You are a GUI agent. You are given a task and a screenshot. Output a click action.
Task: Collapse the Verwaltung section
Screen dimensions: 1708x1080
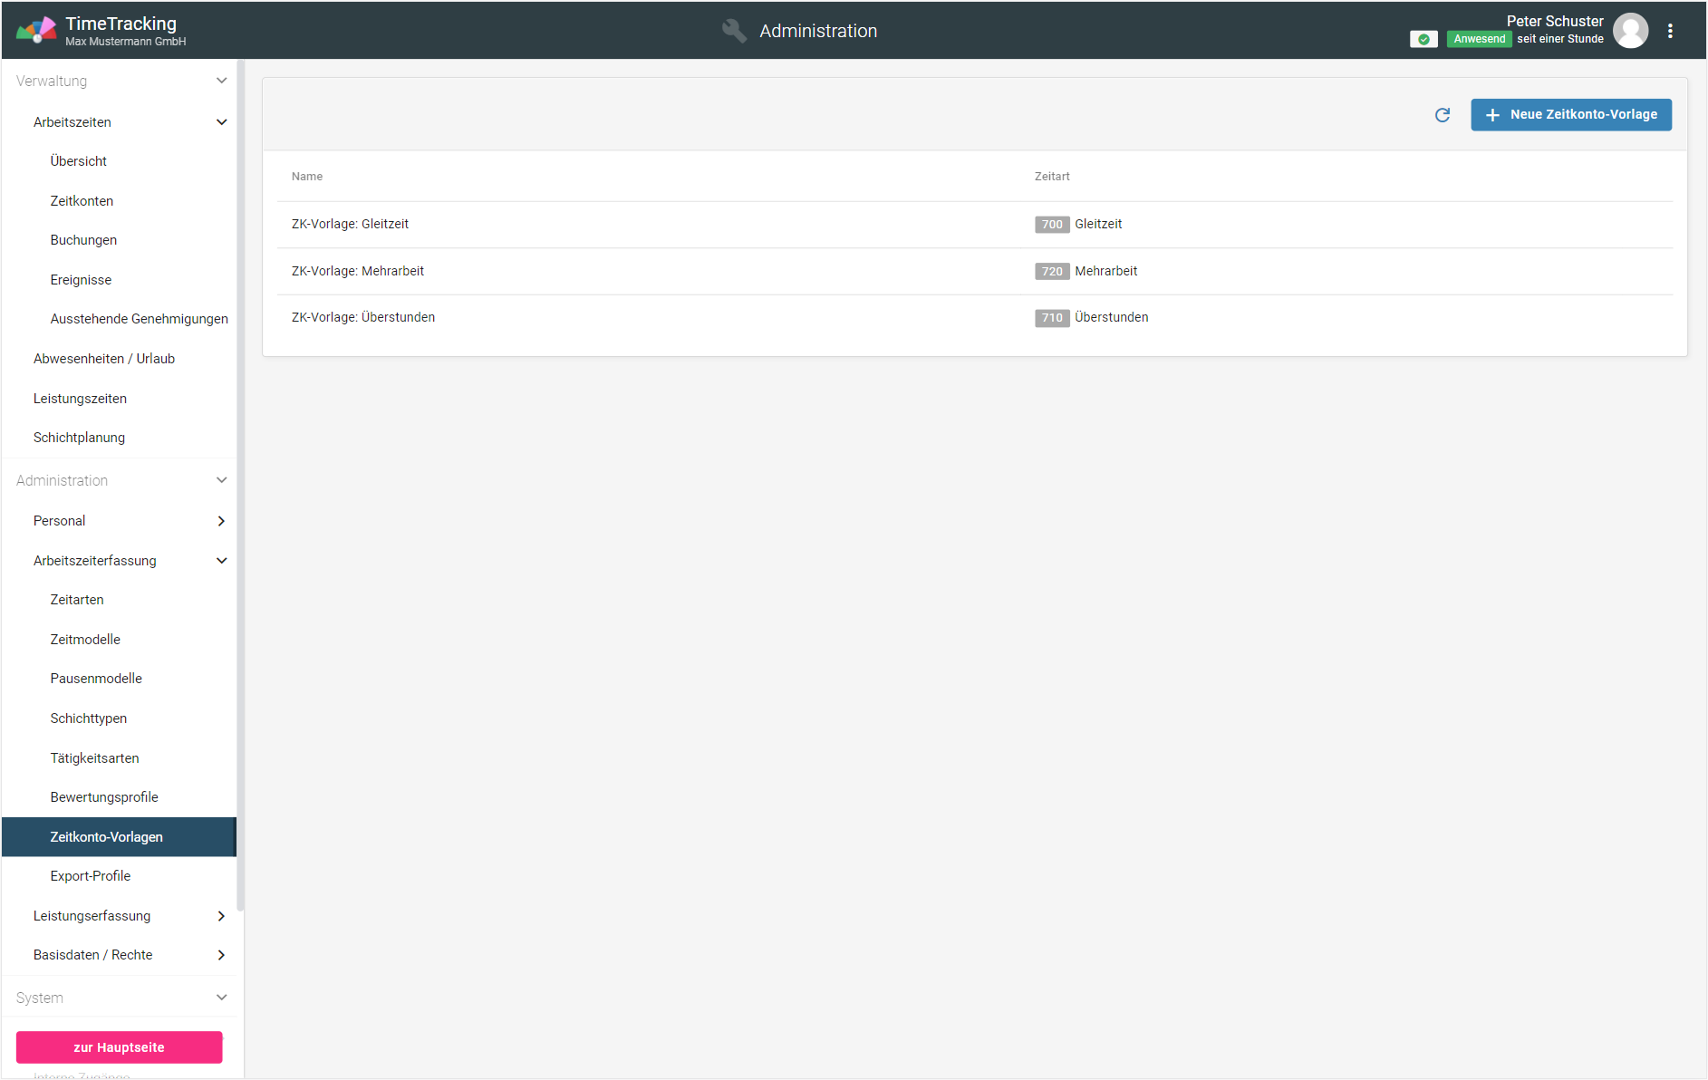pos(221,81)
